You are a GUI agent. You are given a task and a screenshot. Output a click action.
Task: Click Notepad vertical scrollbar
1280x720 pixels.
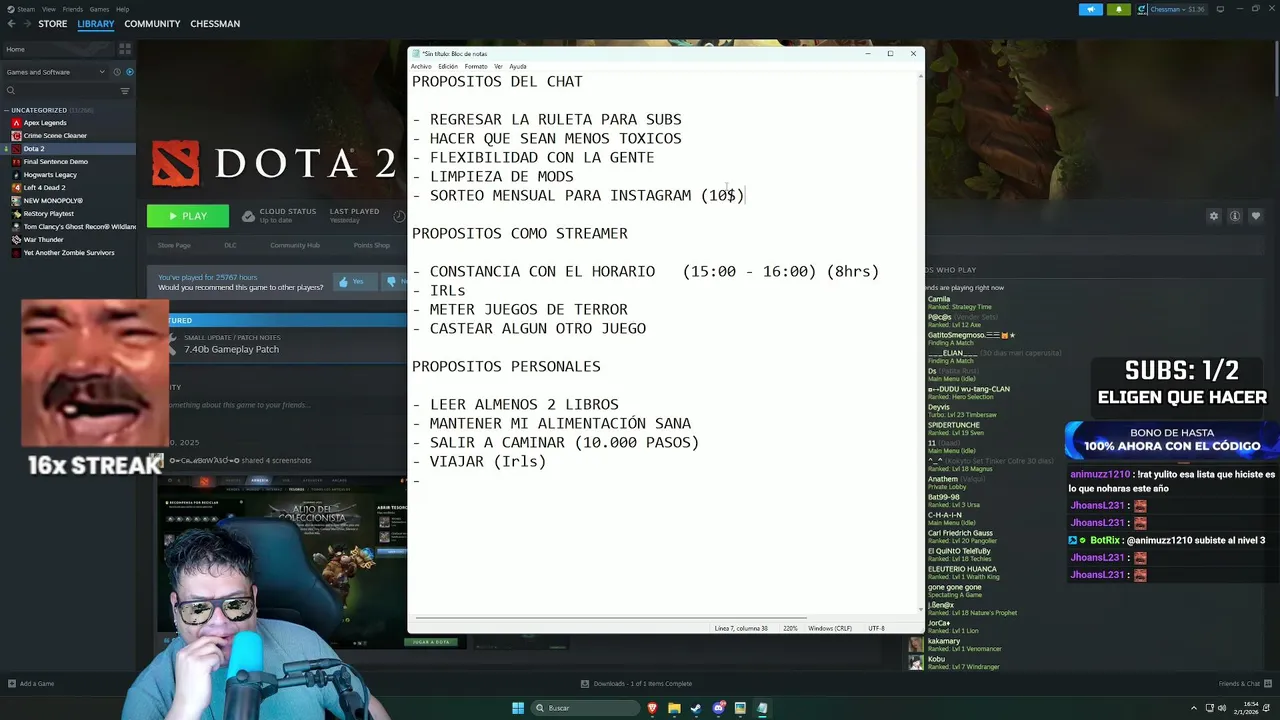[920, 340]
